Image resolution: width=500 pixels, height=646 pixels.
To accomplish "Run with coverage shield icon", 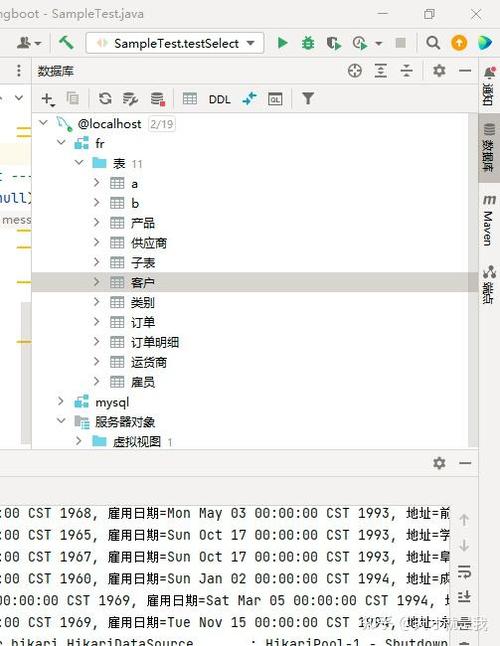I will pos(333,43).
